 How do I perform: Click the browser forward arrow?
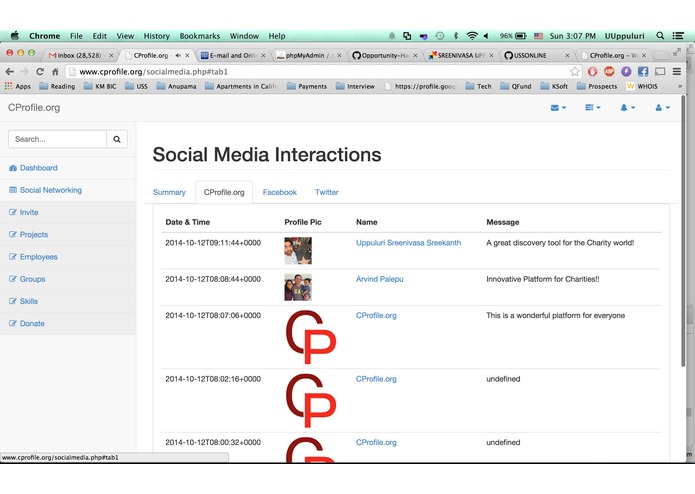point(24,71)
